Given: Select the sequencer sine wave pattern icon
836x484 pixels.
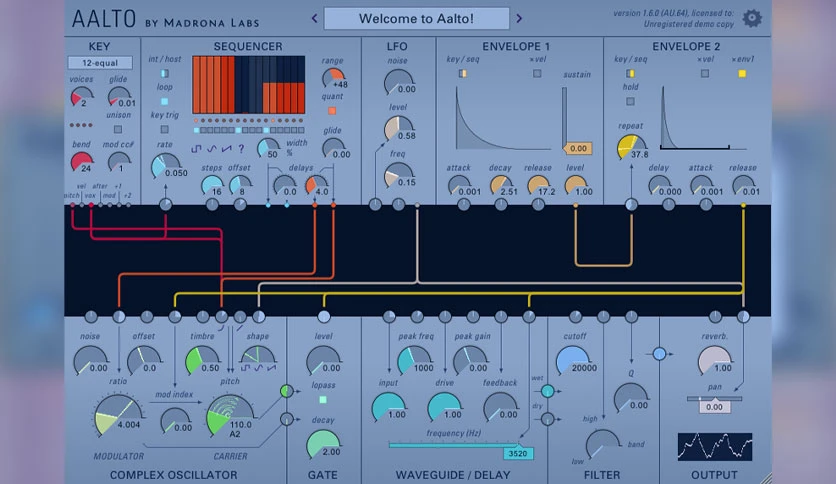Looking at the screenshot, I should [211, 149].
